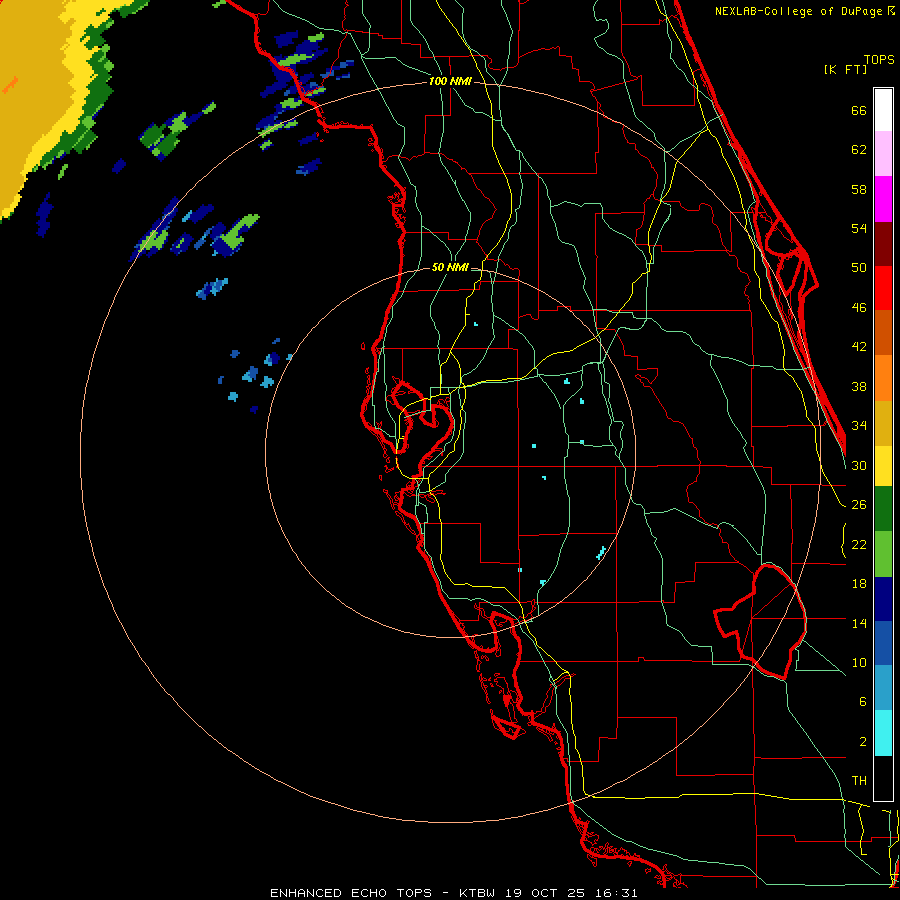Click the legend value 66
Screen dimensions: 900x900
tap(859, 110)
